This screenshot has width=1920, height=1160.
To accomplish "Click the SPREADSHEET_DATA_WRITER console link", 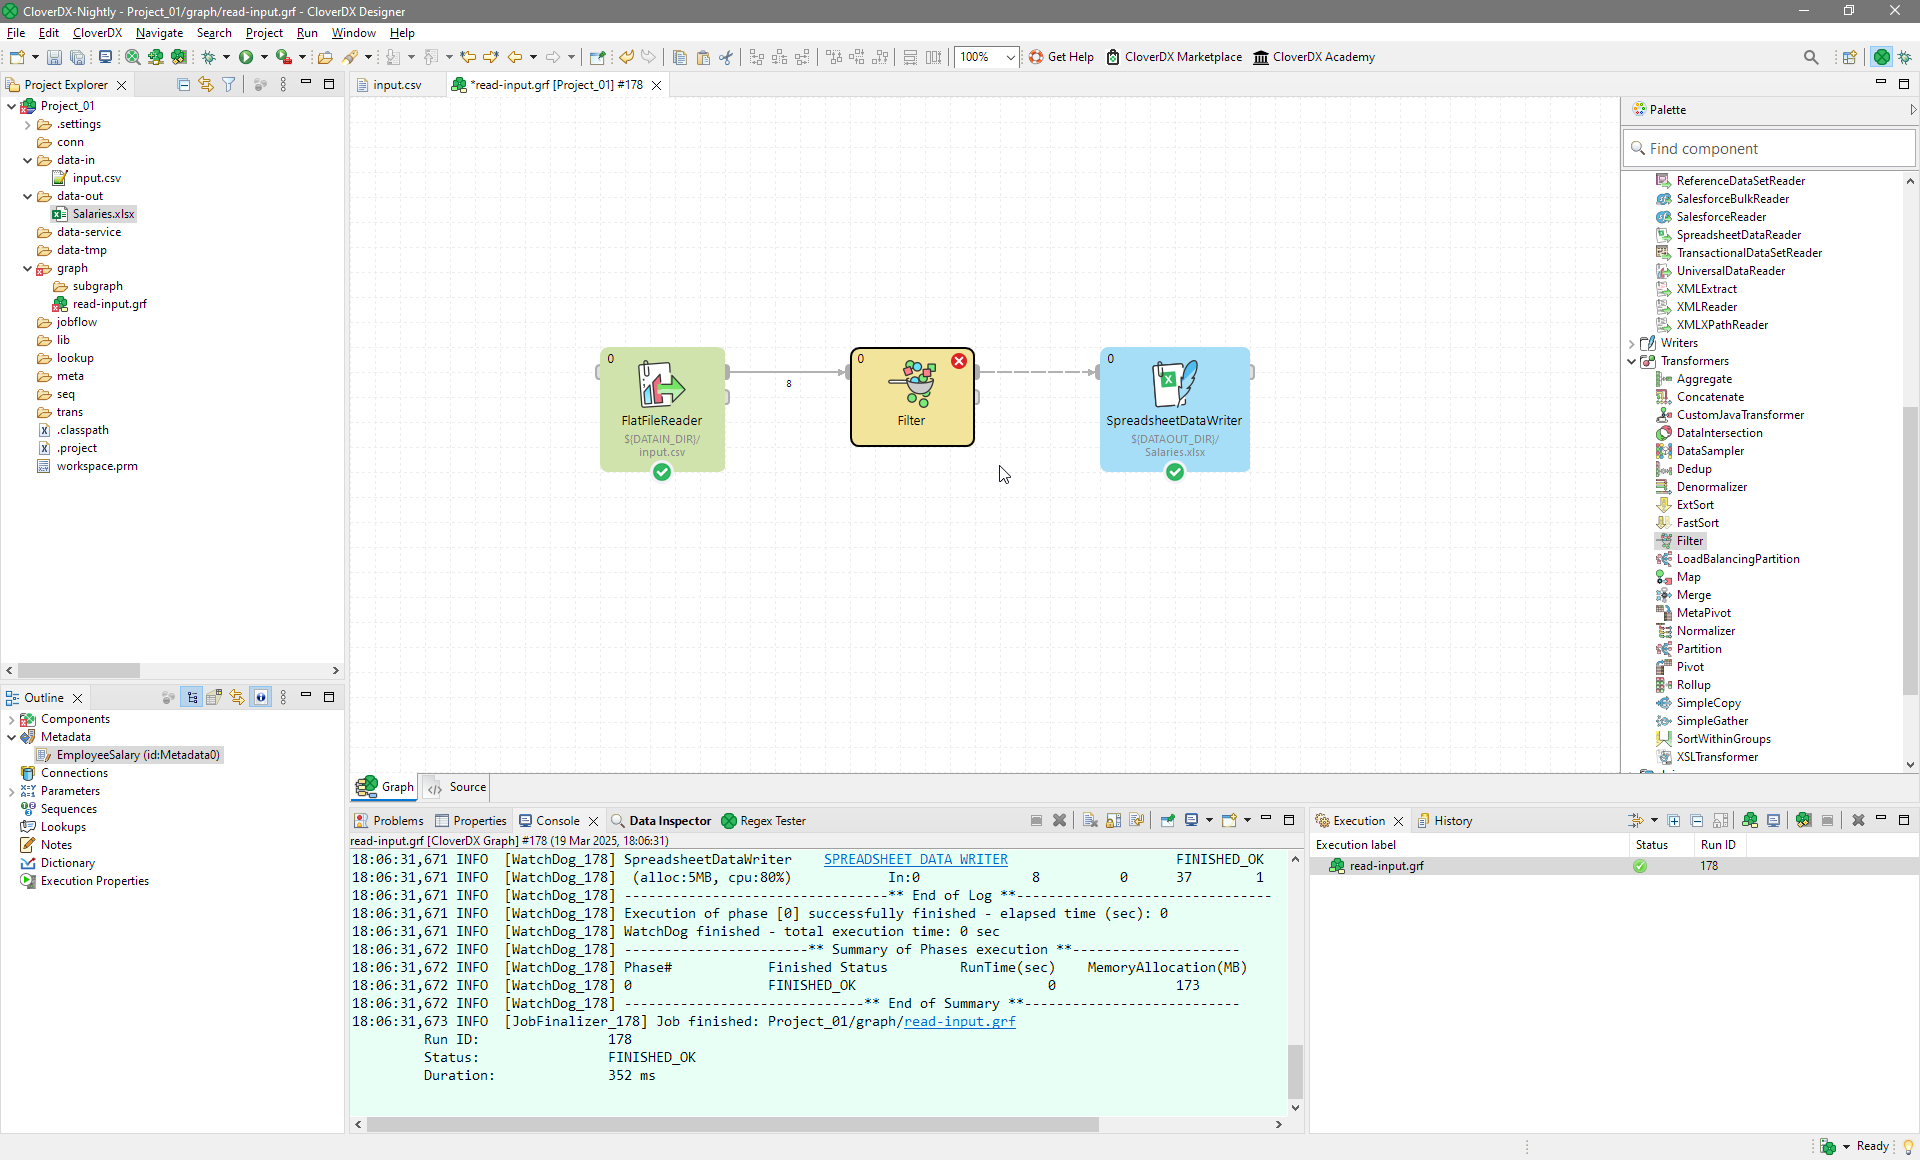I will tap(915, 859).
